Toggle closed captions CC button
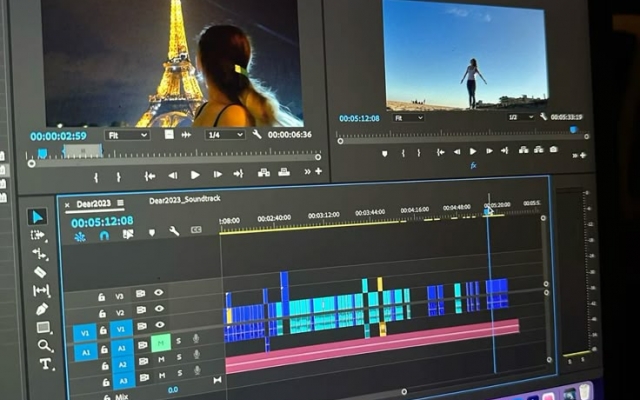Image resolution: width=640 pixels, height=400 pixels. click(x=196, y=230)
